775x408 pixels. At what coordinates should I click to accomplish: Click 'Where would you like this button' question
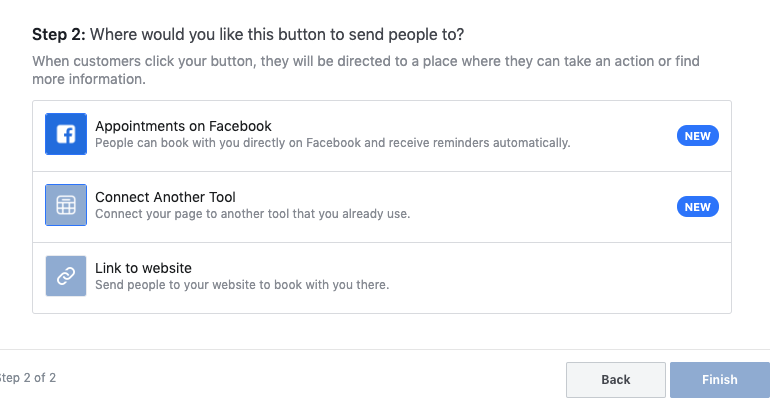pyautogui.click(x=277, y=35)
